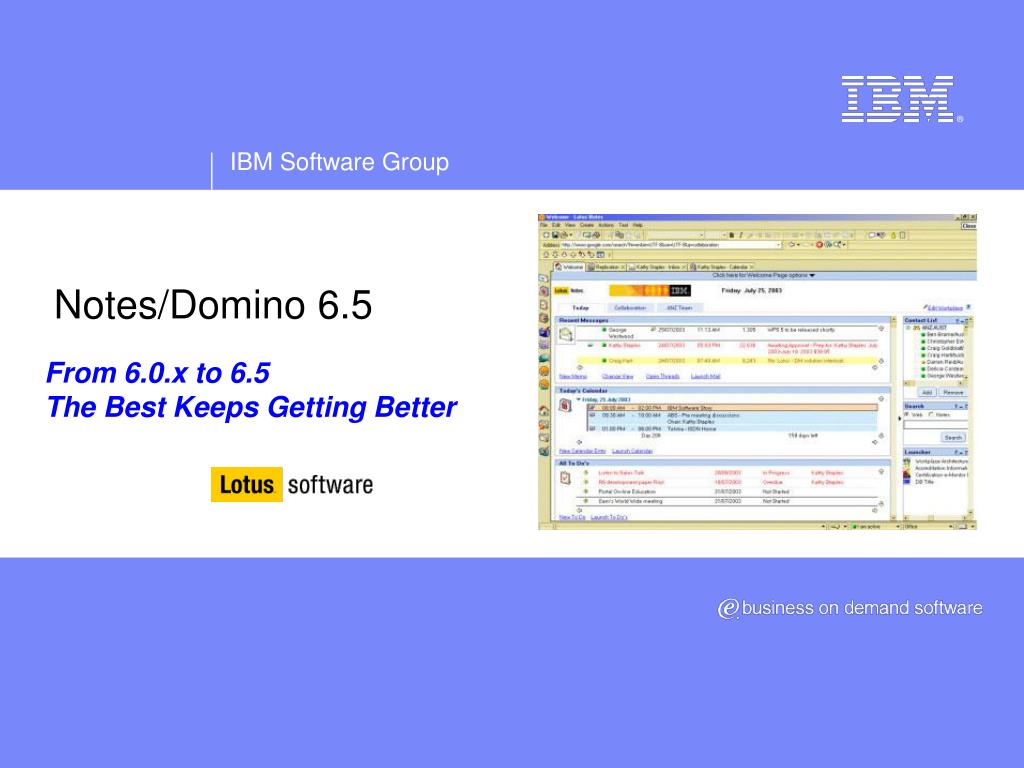Open the Help menu in Lotus Notes
This screenshot has width=1024, height=768.
point(638,225)
